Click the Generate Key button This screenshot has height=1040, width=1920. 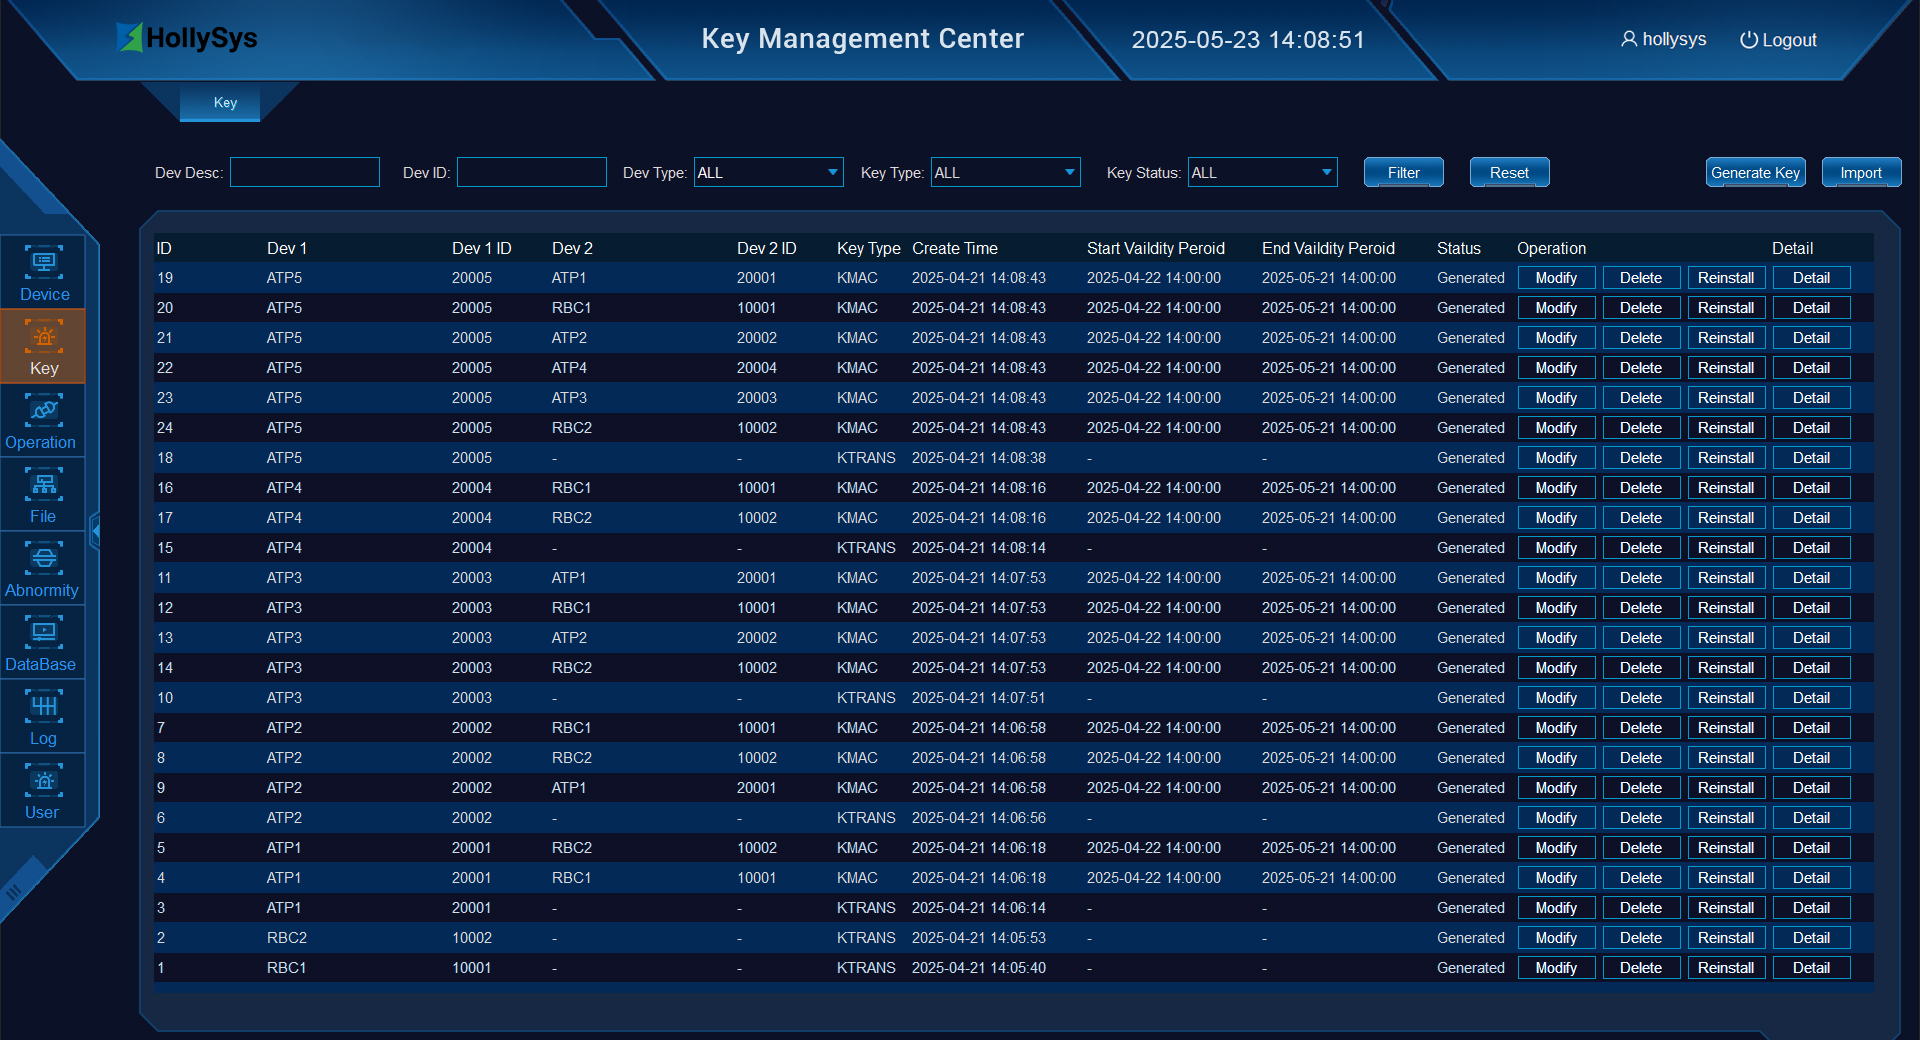pyautogui.click(x=1755, y=173)
